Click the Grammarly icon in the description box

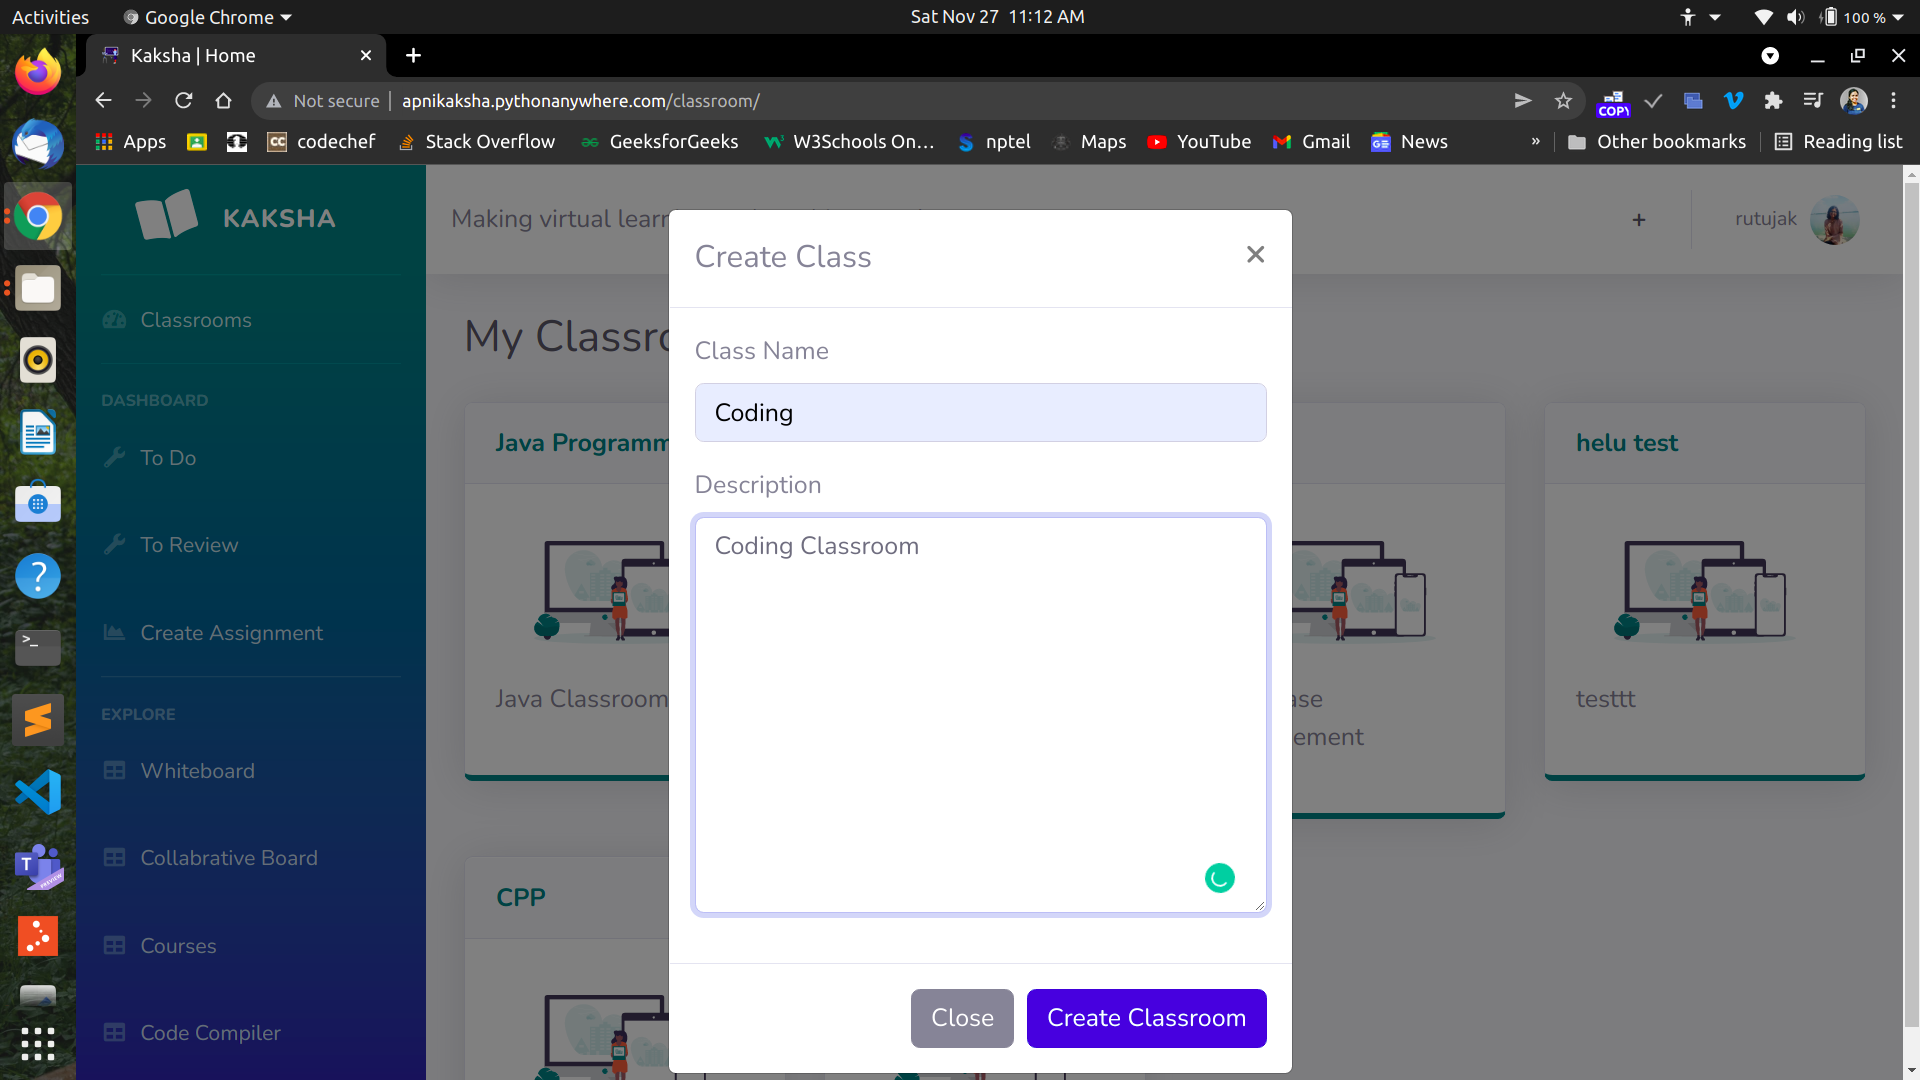point(1219,878)
